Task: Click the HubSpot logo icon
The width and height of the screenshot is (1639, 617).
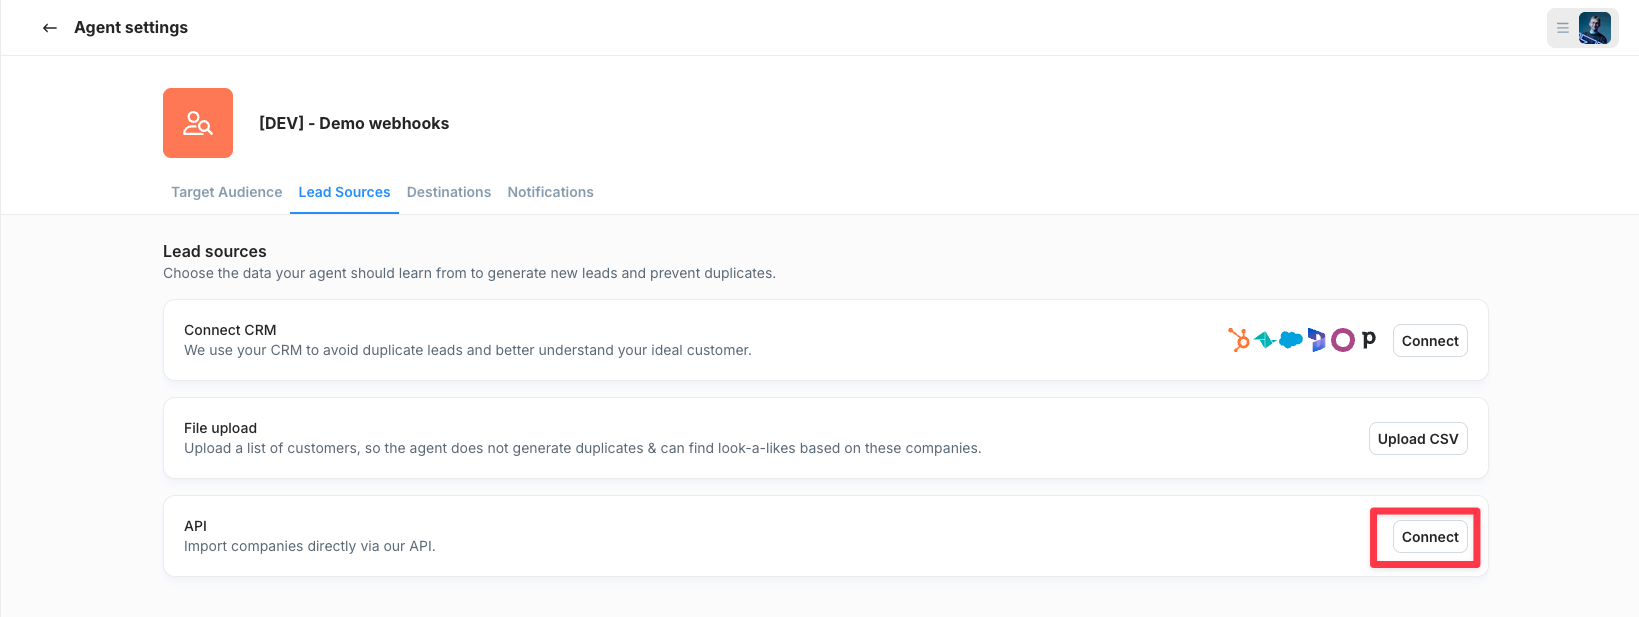Action: (x=1239, y=340)
